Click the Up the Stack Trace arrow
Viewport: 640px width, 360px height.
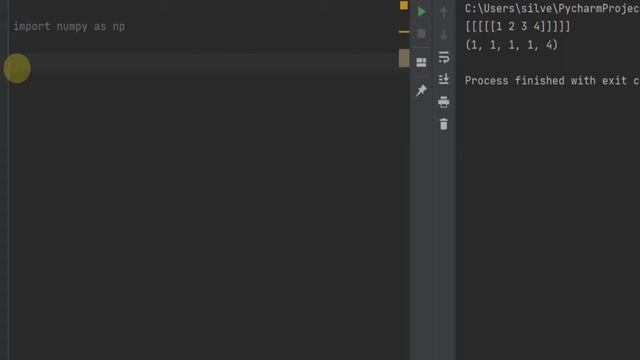coord(444,12)
